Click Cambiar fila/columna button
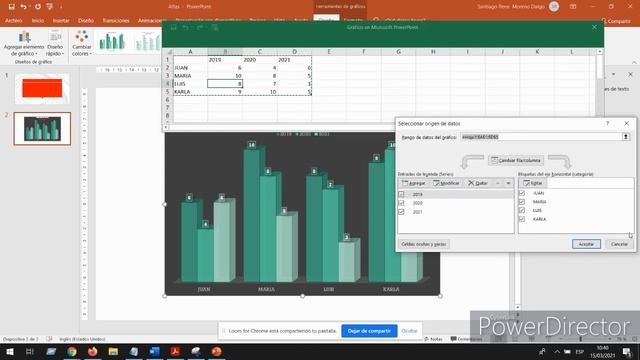This screenshot has height=360, width=640. [x=516, y=160]
